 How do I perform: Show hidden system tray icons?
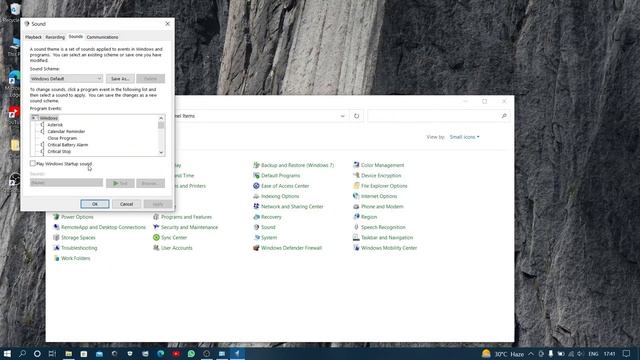(531, 354)
